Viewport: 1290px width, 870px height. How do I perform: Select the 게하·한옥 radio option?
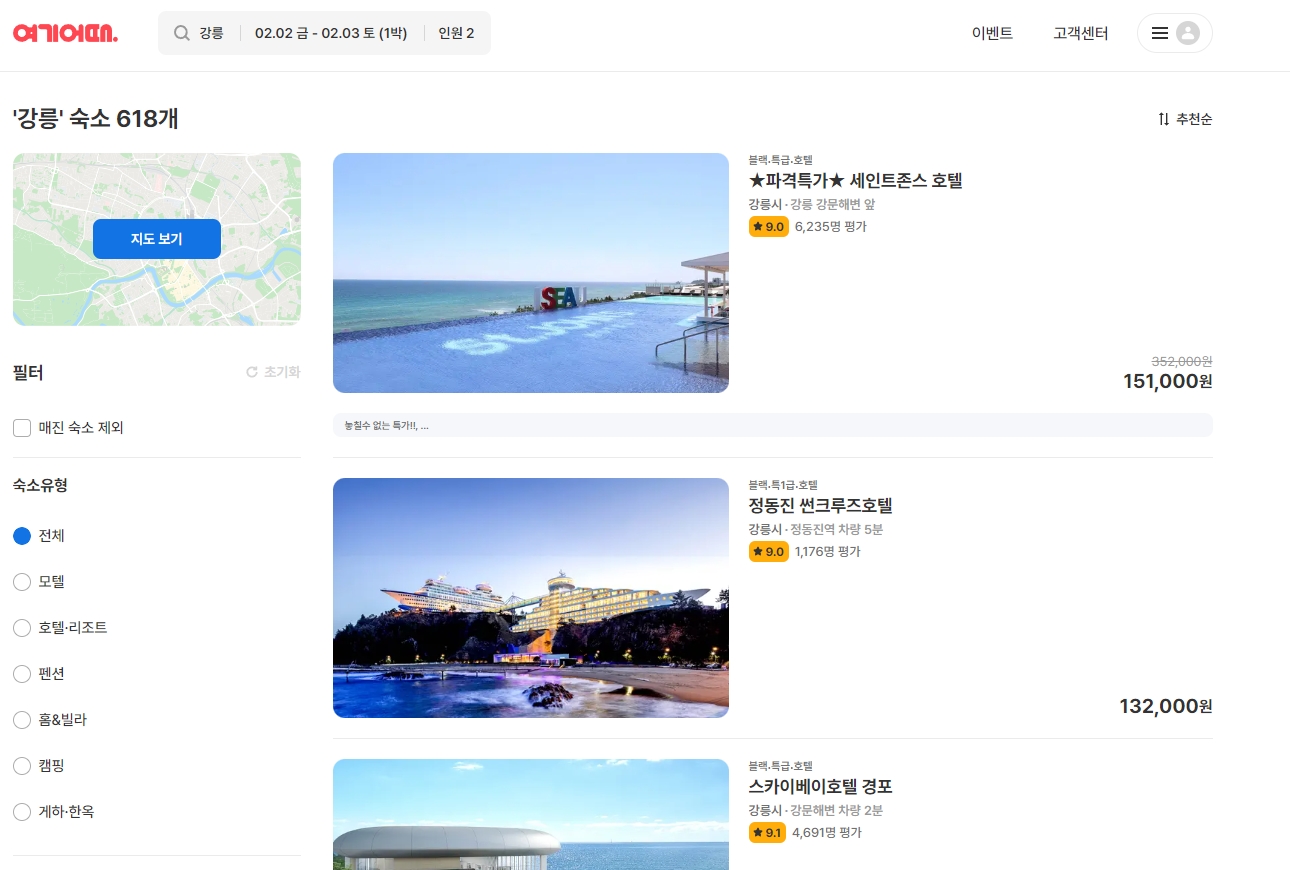pyautogui.click(x=22, y=812)
